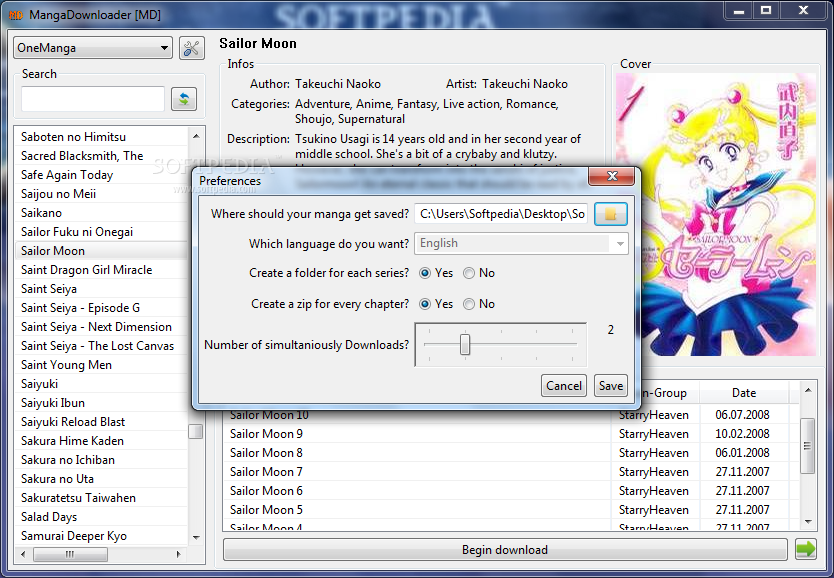Select Safe Again Today

pyautogui.click(x=101, y=175)
